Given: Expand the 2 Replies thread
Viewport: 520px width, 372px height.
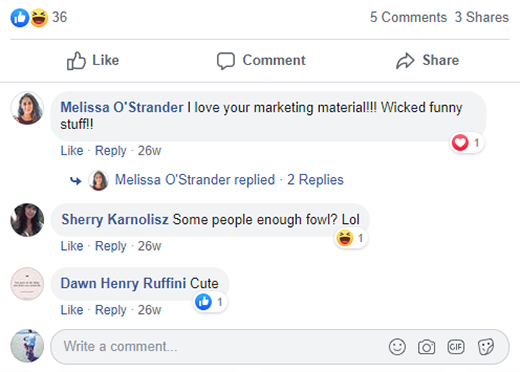Looking at the screenshot, I should click(x=315, y=180).
